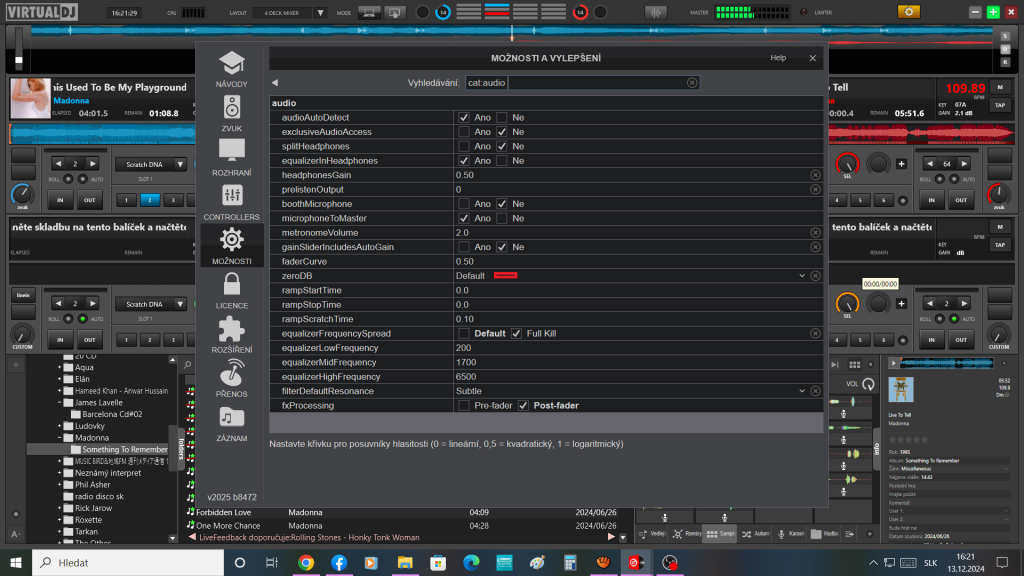Image resolution: width=1024 pixels, height=576 pixels.
Task: Open the zeroDB dropdown
Action: pos(801,276)
